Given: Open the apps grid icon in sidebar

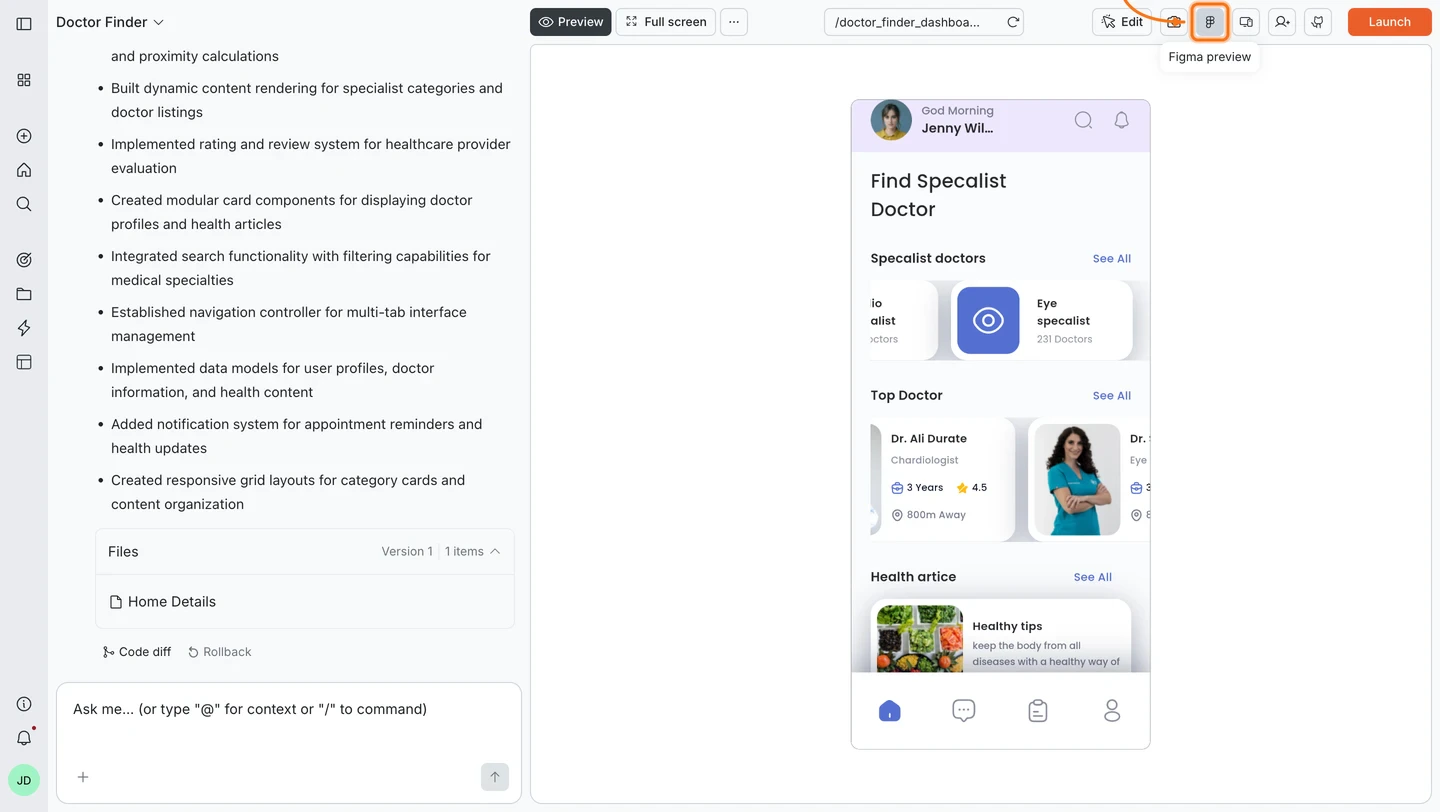Looking at the screenshot, I should click(23, 79).
